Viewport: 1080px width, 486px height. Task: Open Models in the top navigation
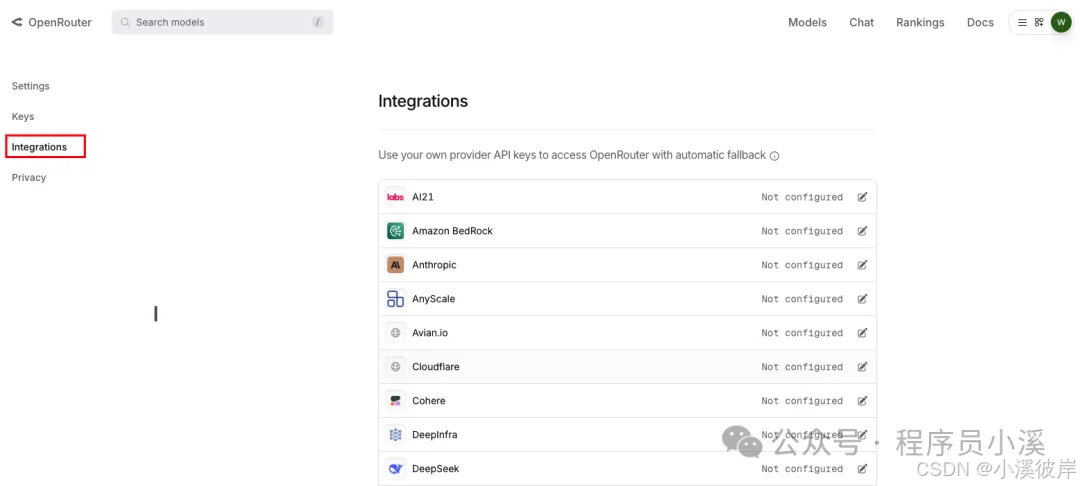[807, 22]
